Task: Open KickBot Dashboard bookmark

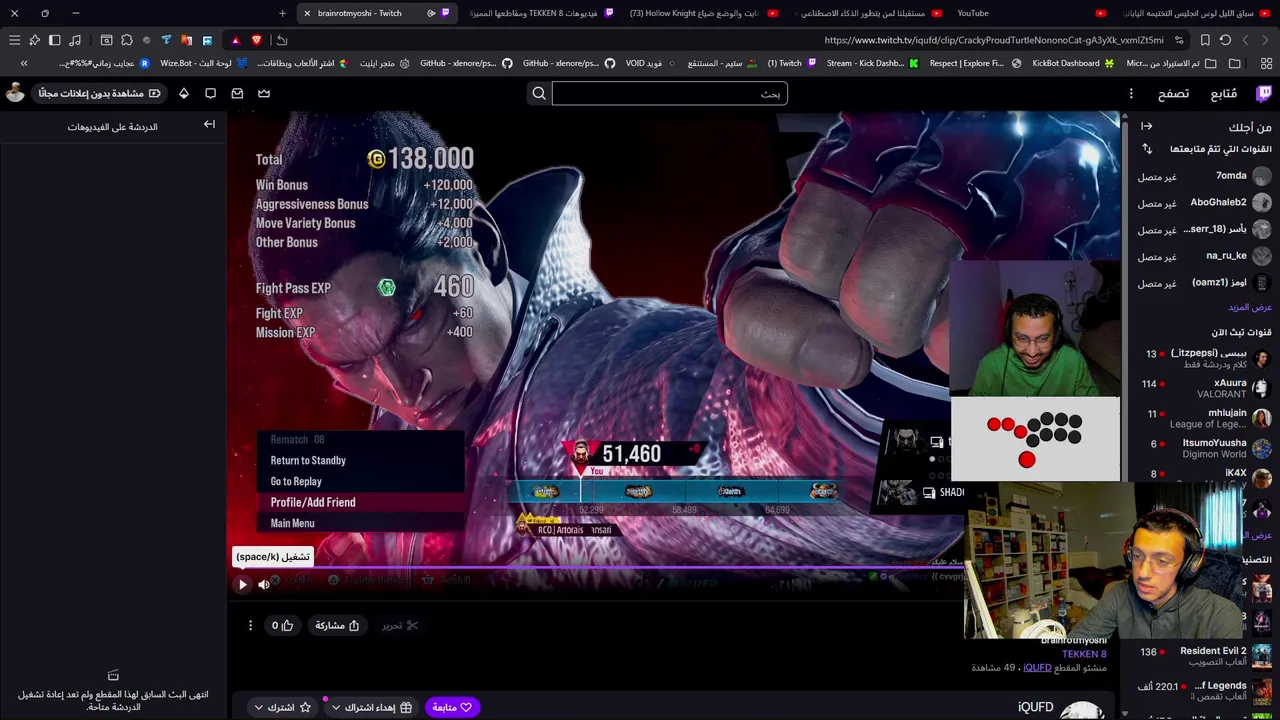Action: 1073,63
